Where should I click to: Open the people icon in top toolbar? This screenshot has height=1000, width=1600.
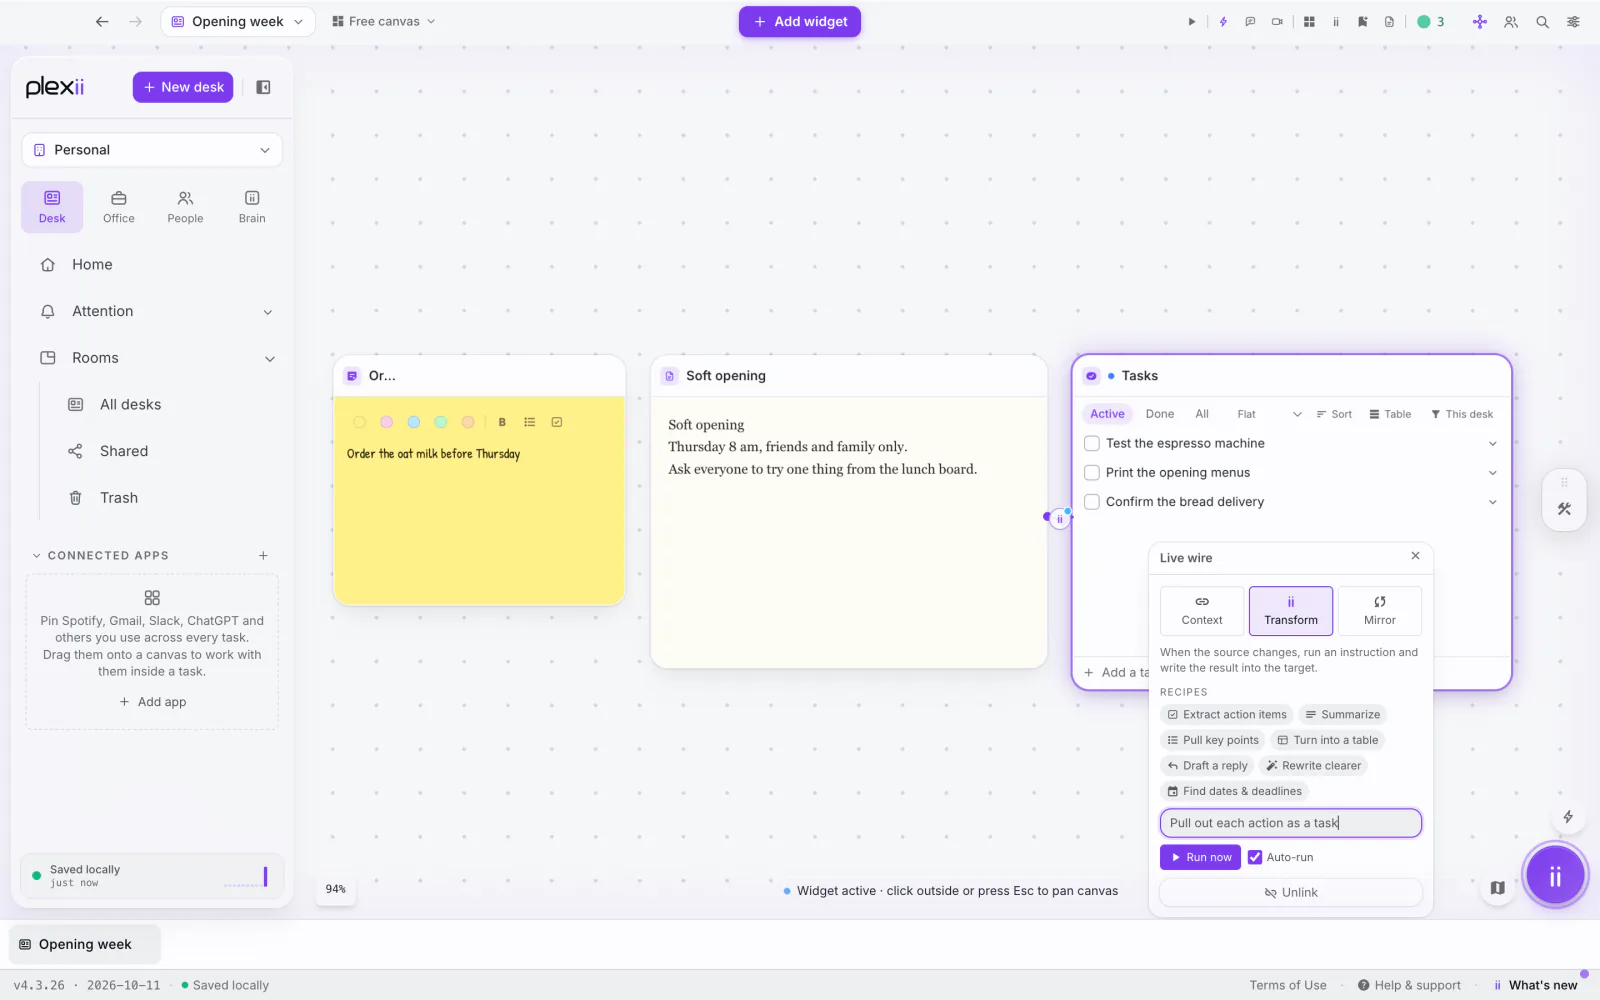[x=1511, y=22]
